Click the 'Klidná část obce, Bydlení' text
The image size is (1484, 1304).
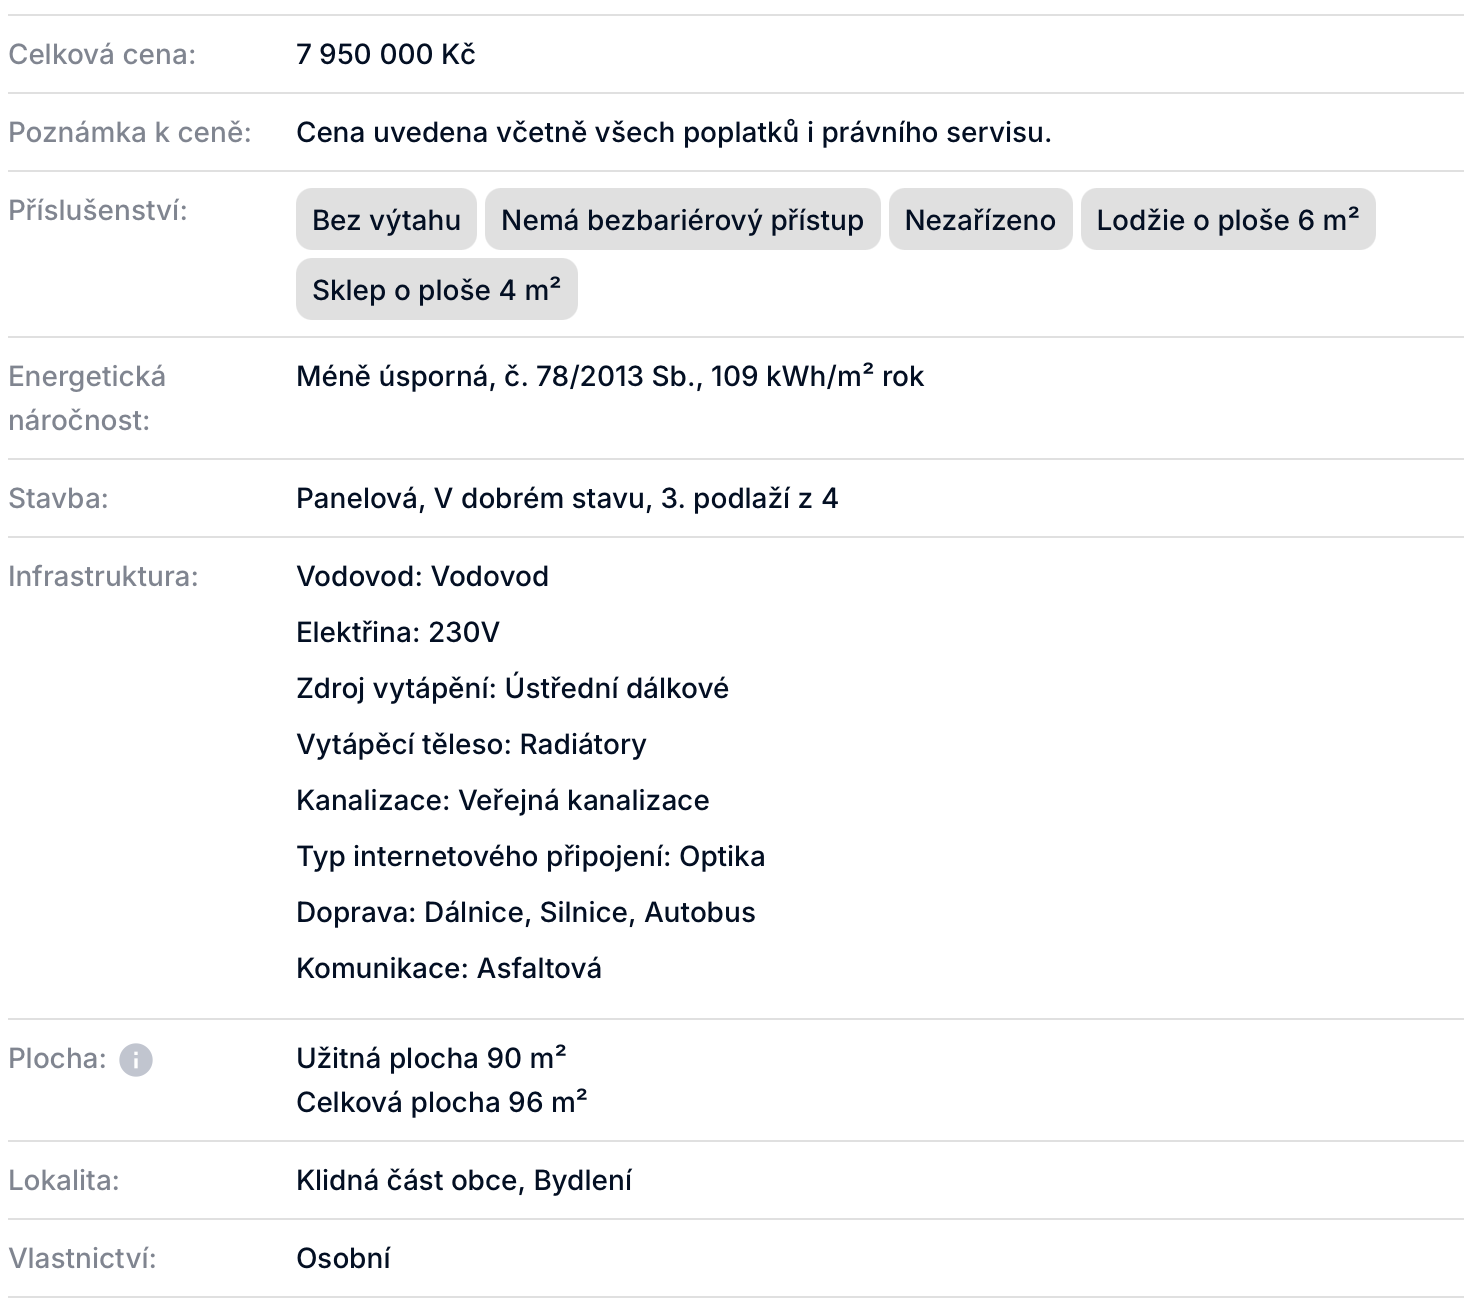pyautogui.click(x=463, y=1181)
